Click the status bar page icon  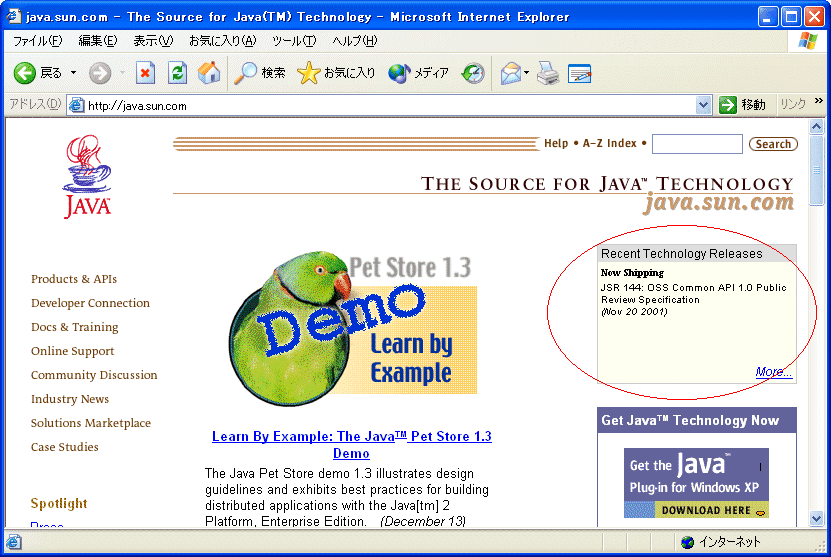tap(14, 542)
